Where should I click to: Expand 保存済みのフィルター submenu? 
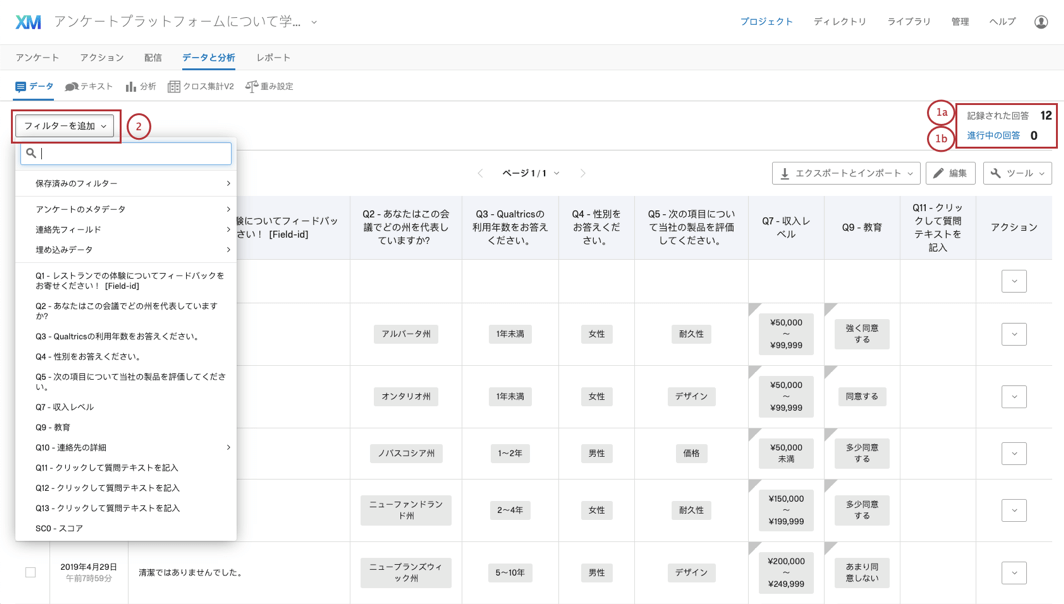pos(126,183)
